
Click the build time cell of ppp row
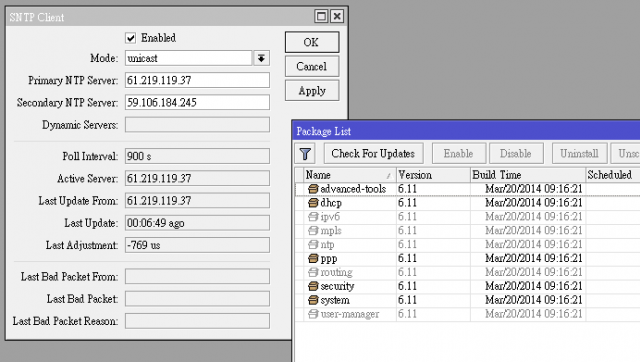(528, 258)
